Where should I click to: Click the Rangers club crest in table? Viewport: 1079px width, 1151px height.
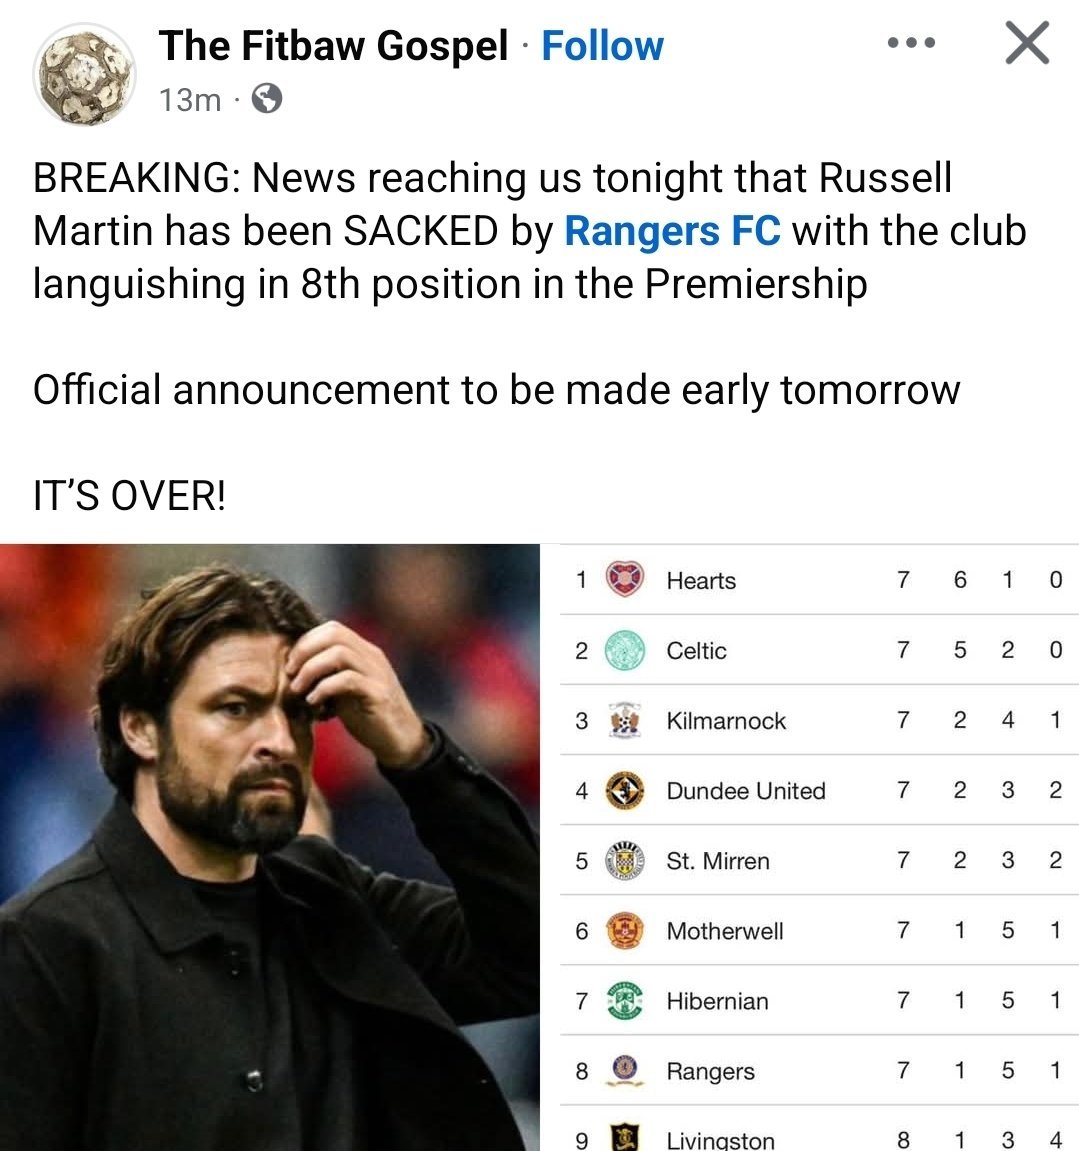coord(626,1070)
